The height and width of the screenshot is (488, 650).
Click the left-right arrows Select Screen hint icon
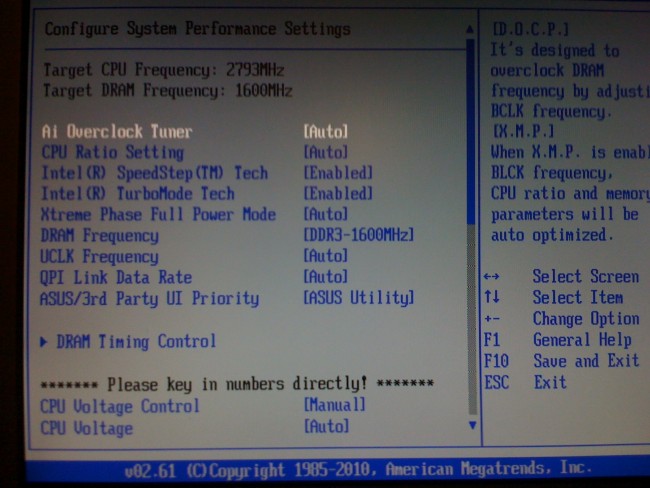pyautogui.click(x=492, y=276)
